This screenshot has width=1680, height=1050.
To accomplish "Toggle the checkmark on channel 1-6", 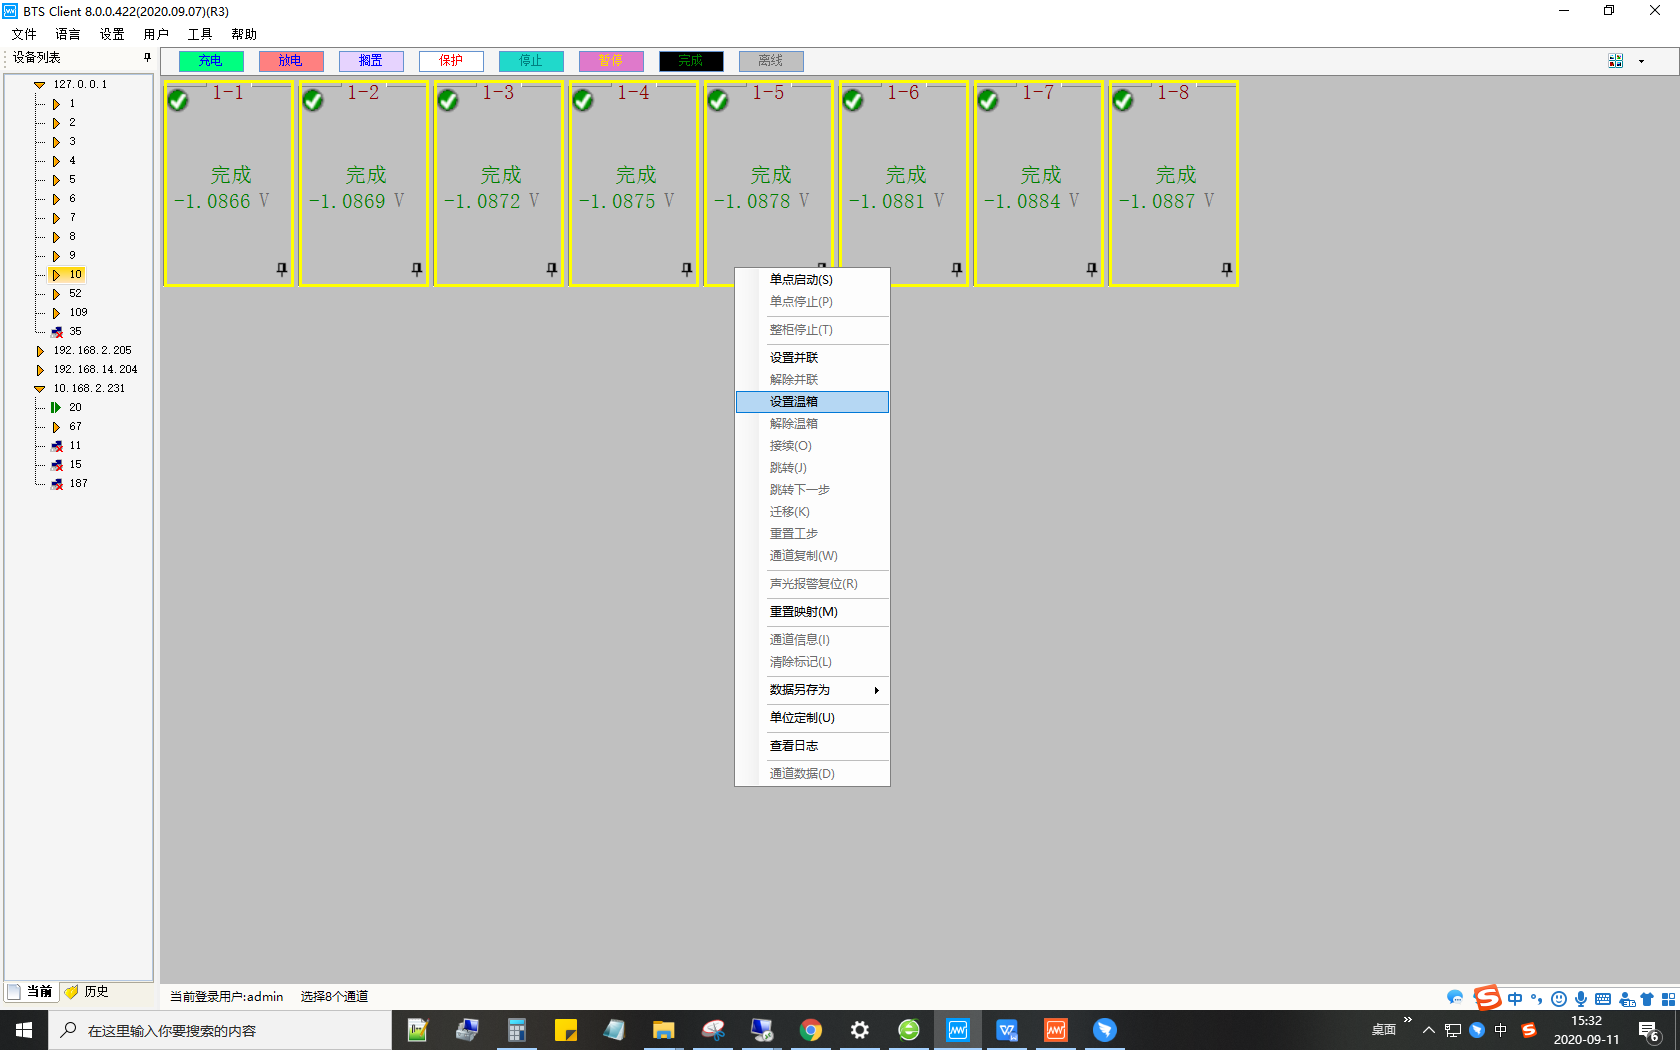I will (853, 101).
